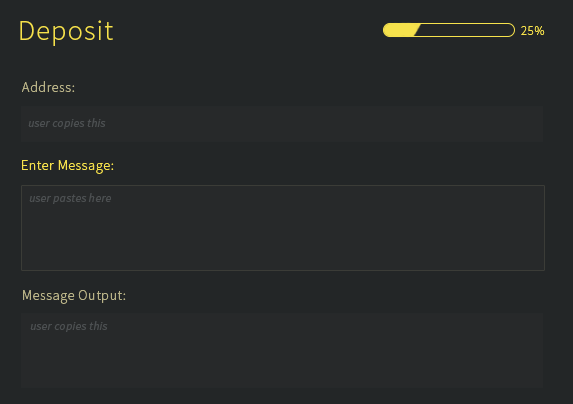Click the deposit progress bar

(449, 30)
